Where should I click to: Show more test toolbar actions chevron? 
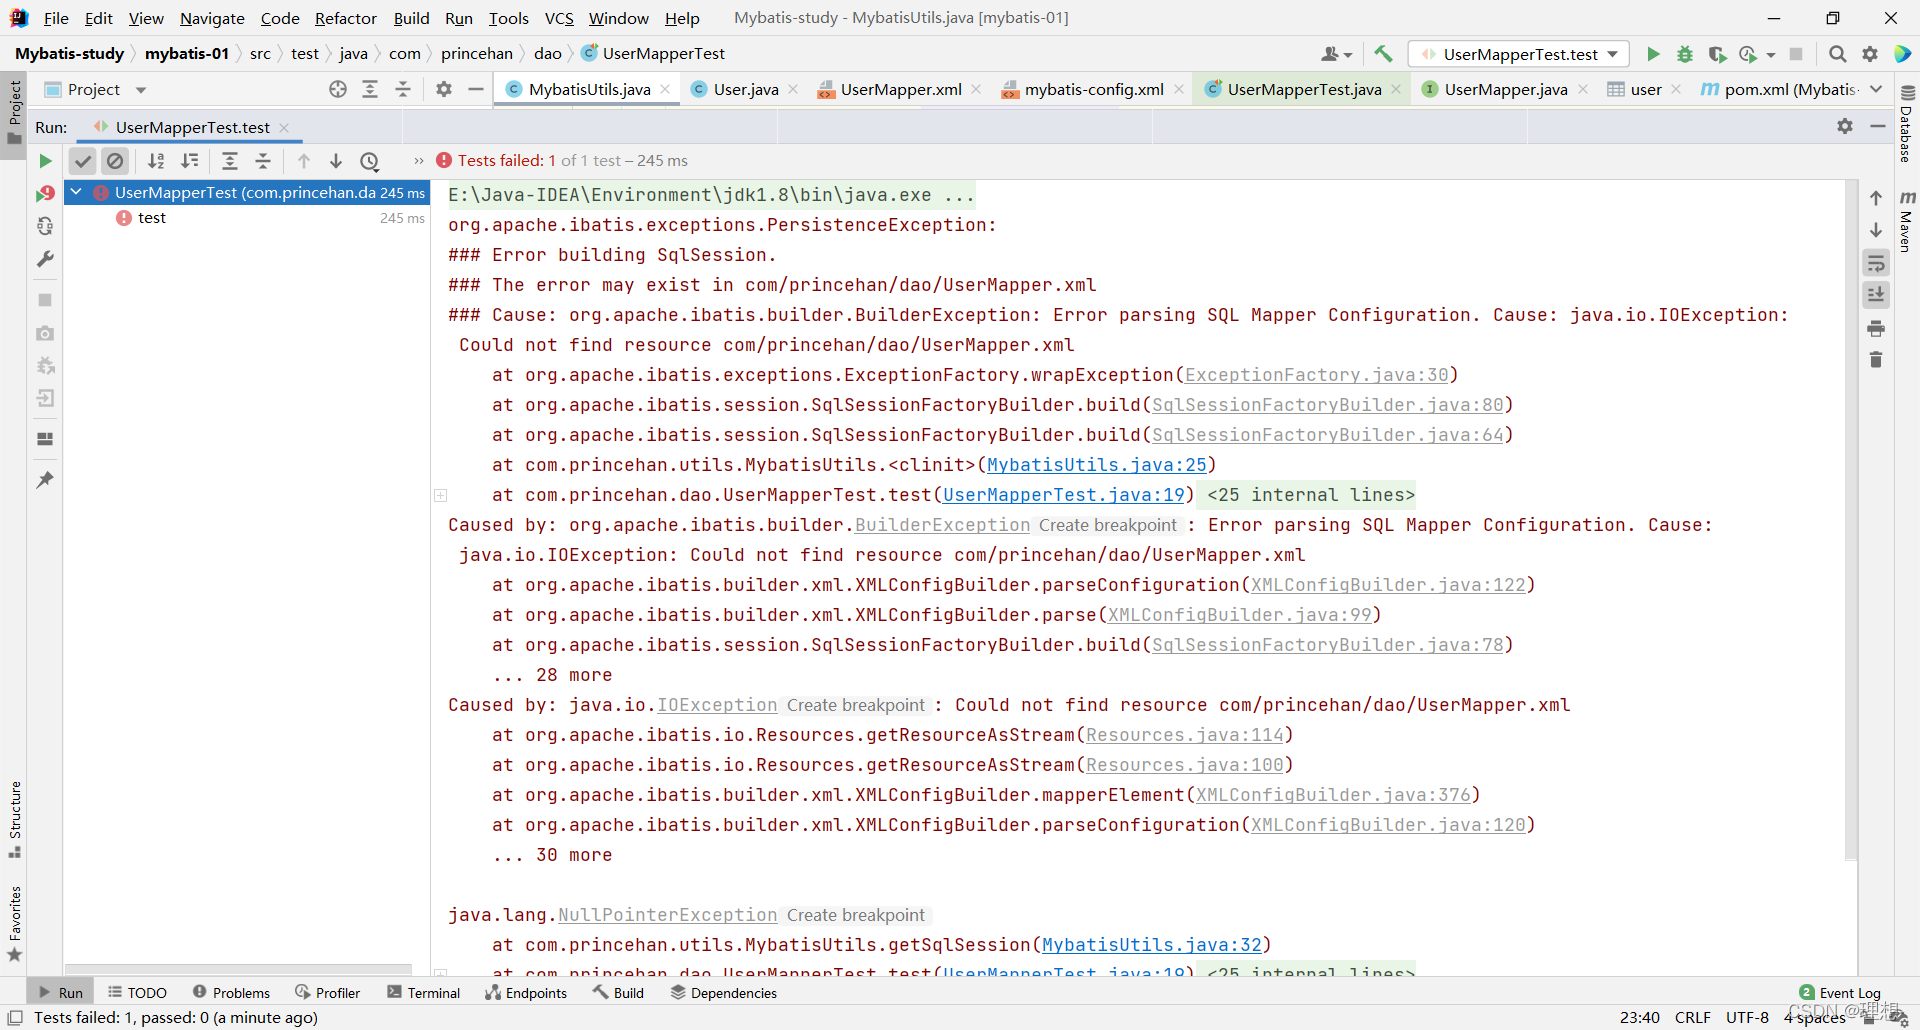pyautogui.click(x=419, y=161)
